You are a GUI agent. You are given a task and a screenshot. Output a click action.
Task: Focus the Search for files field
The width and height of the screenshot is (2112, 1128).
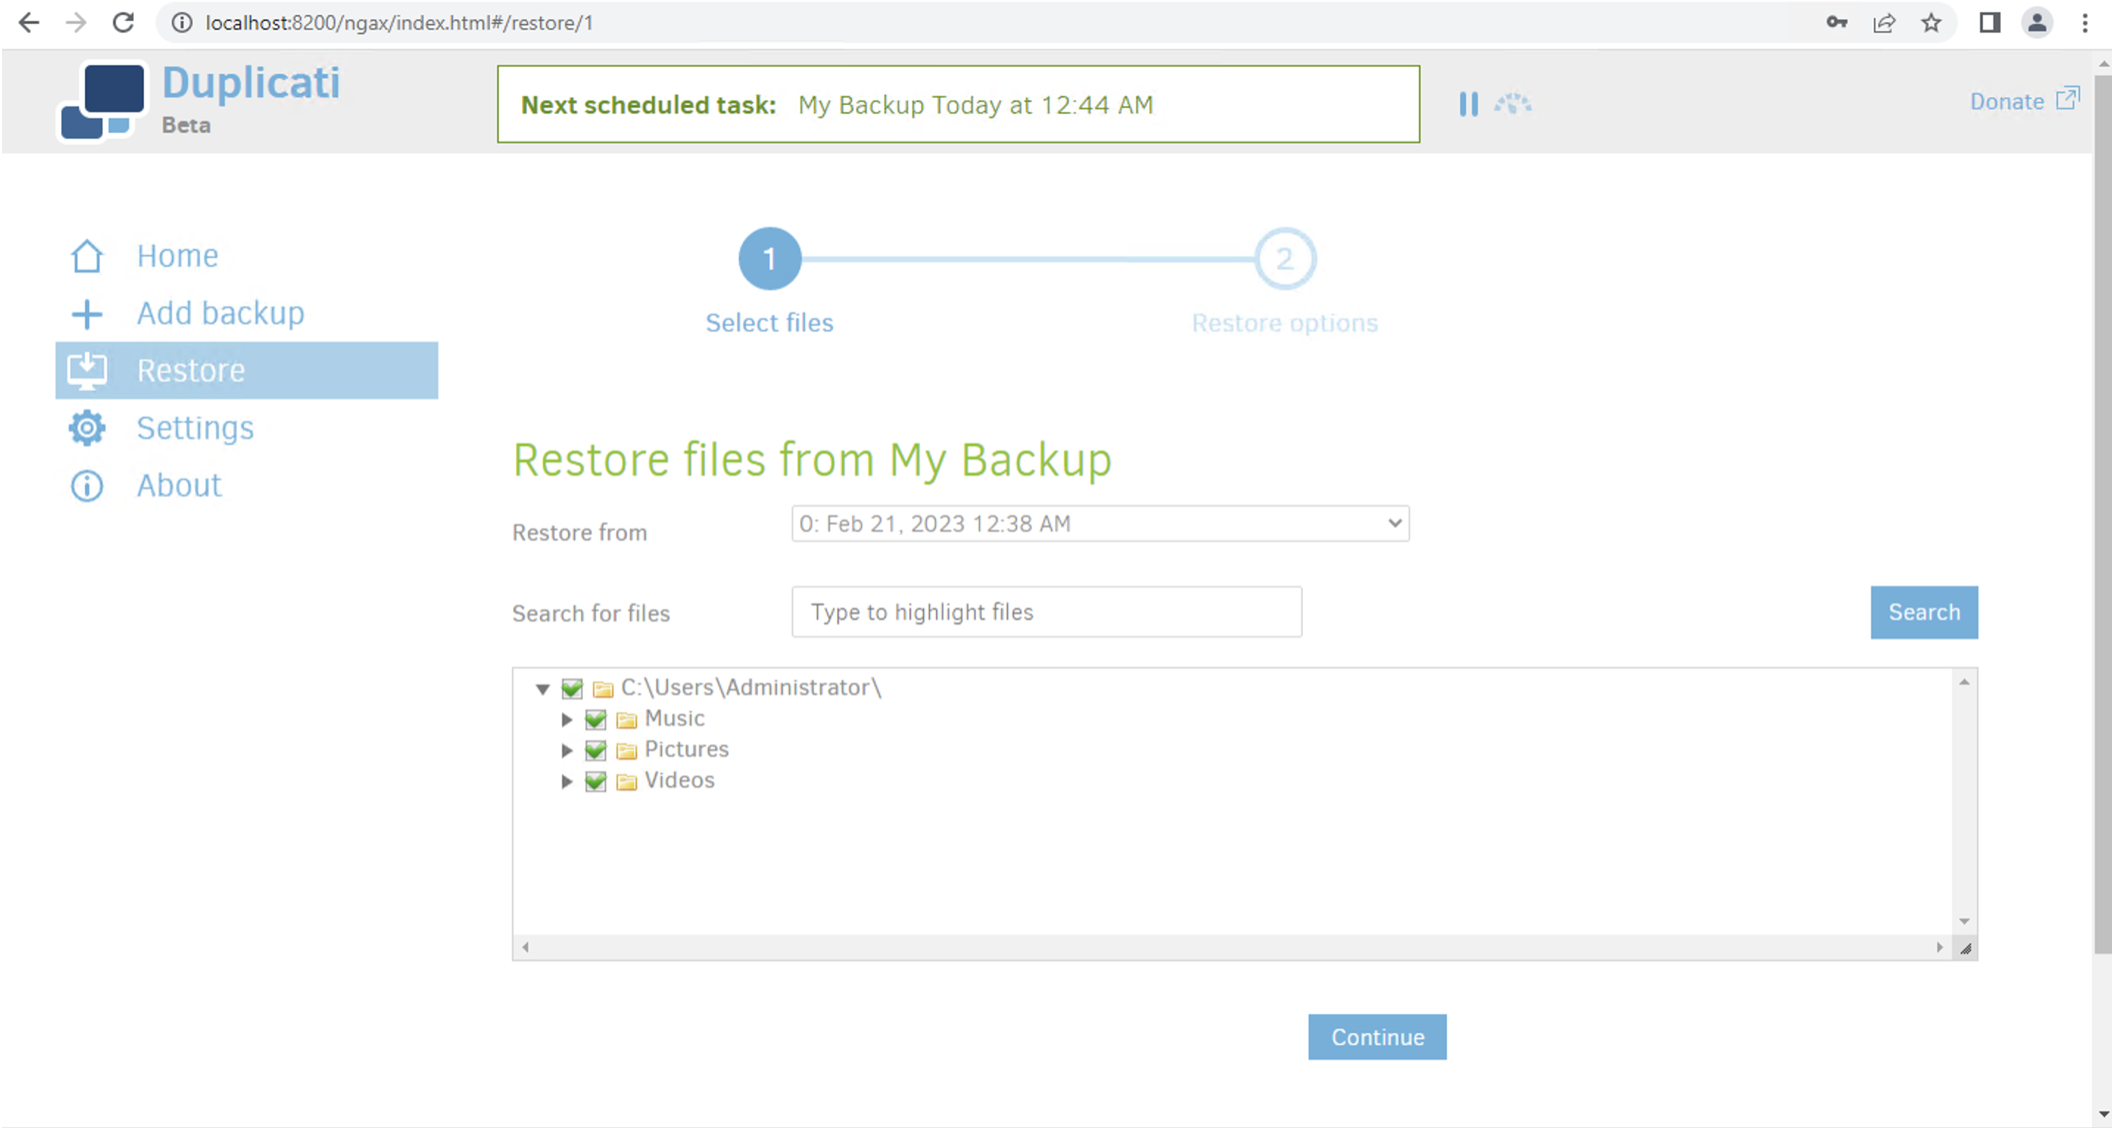(1046, 612)
